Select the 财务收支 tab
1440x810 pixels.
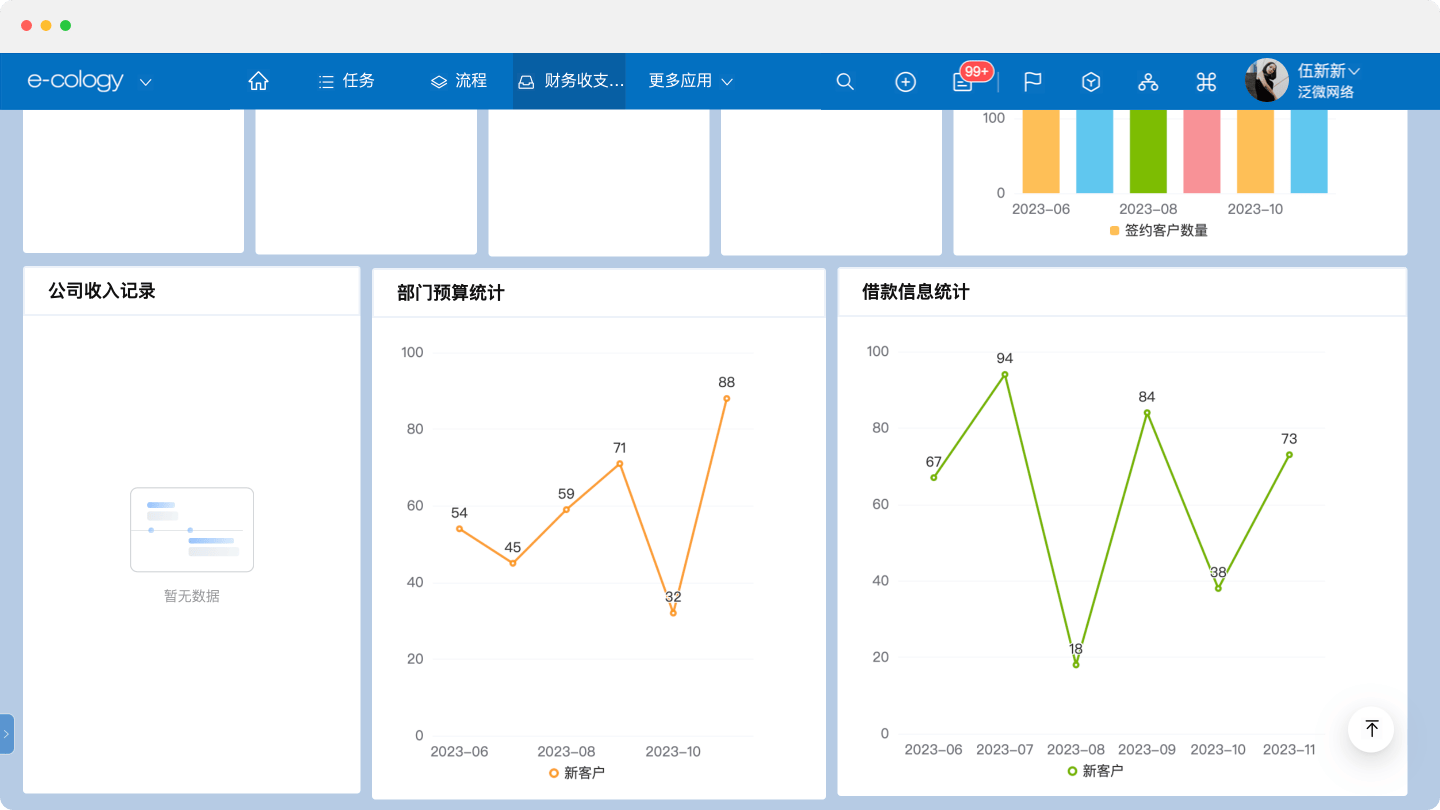click(x=570, y=81)
